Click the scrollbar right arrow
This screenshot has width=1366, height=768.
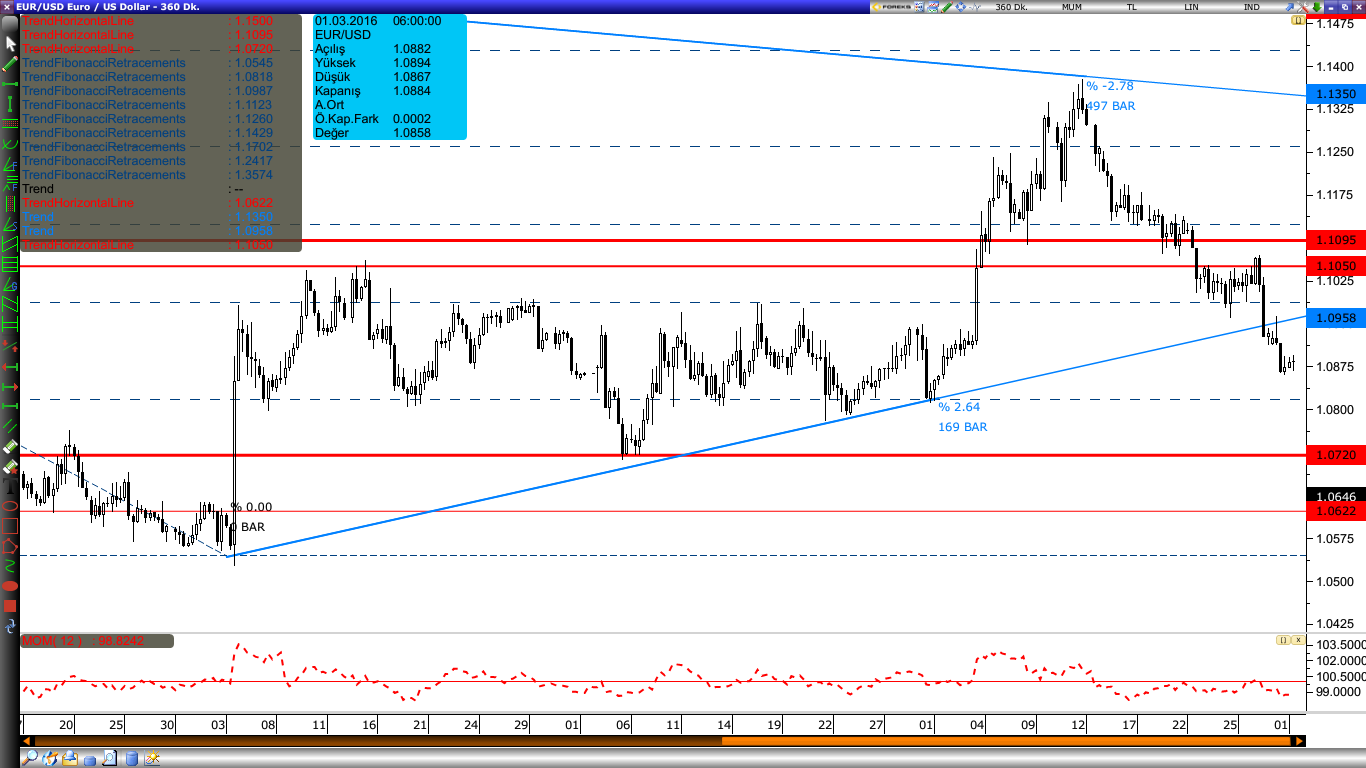point(1299,741)
